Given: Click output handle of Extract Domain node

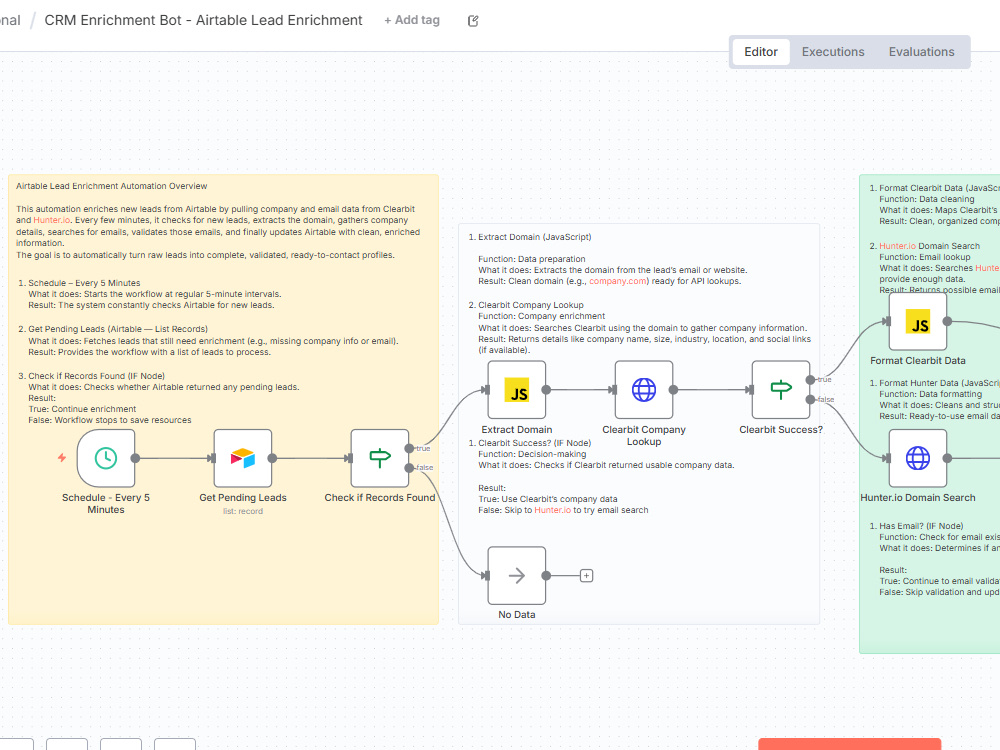Looking at the screenshot, I should click(546, 390).
